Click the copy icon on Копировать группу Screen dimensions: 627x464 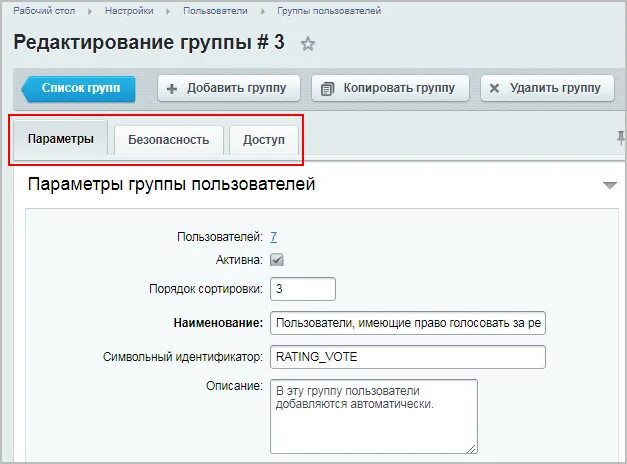(x=327, y=88)
